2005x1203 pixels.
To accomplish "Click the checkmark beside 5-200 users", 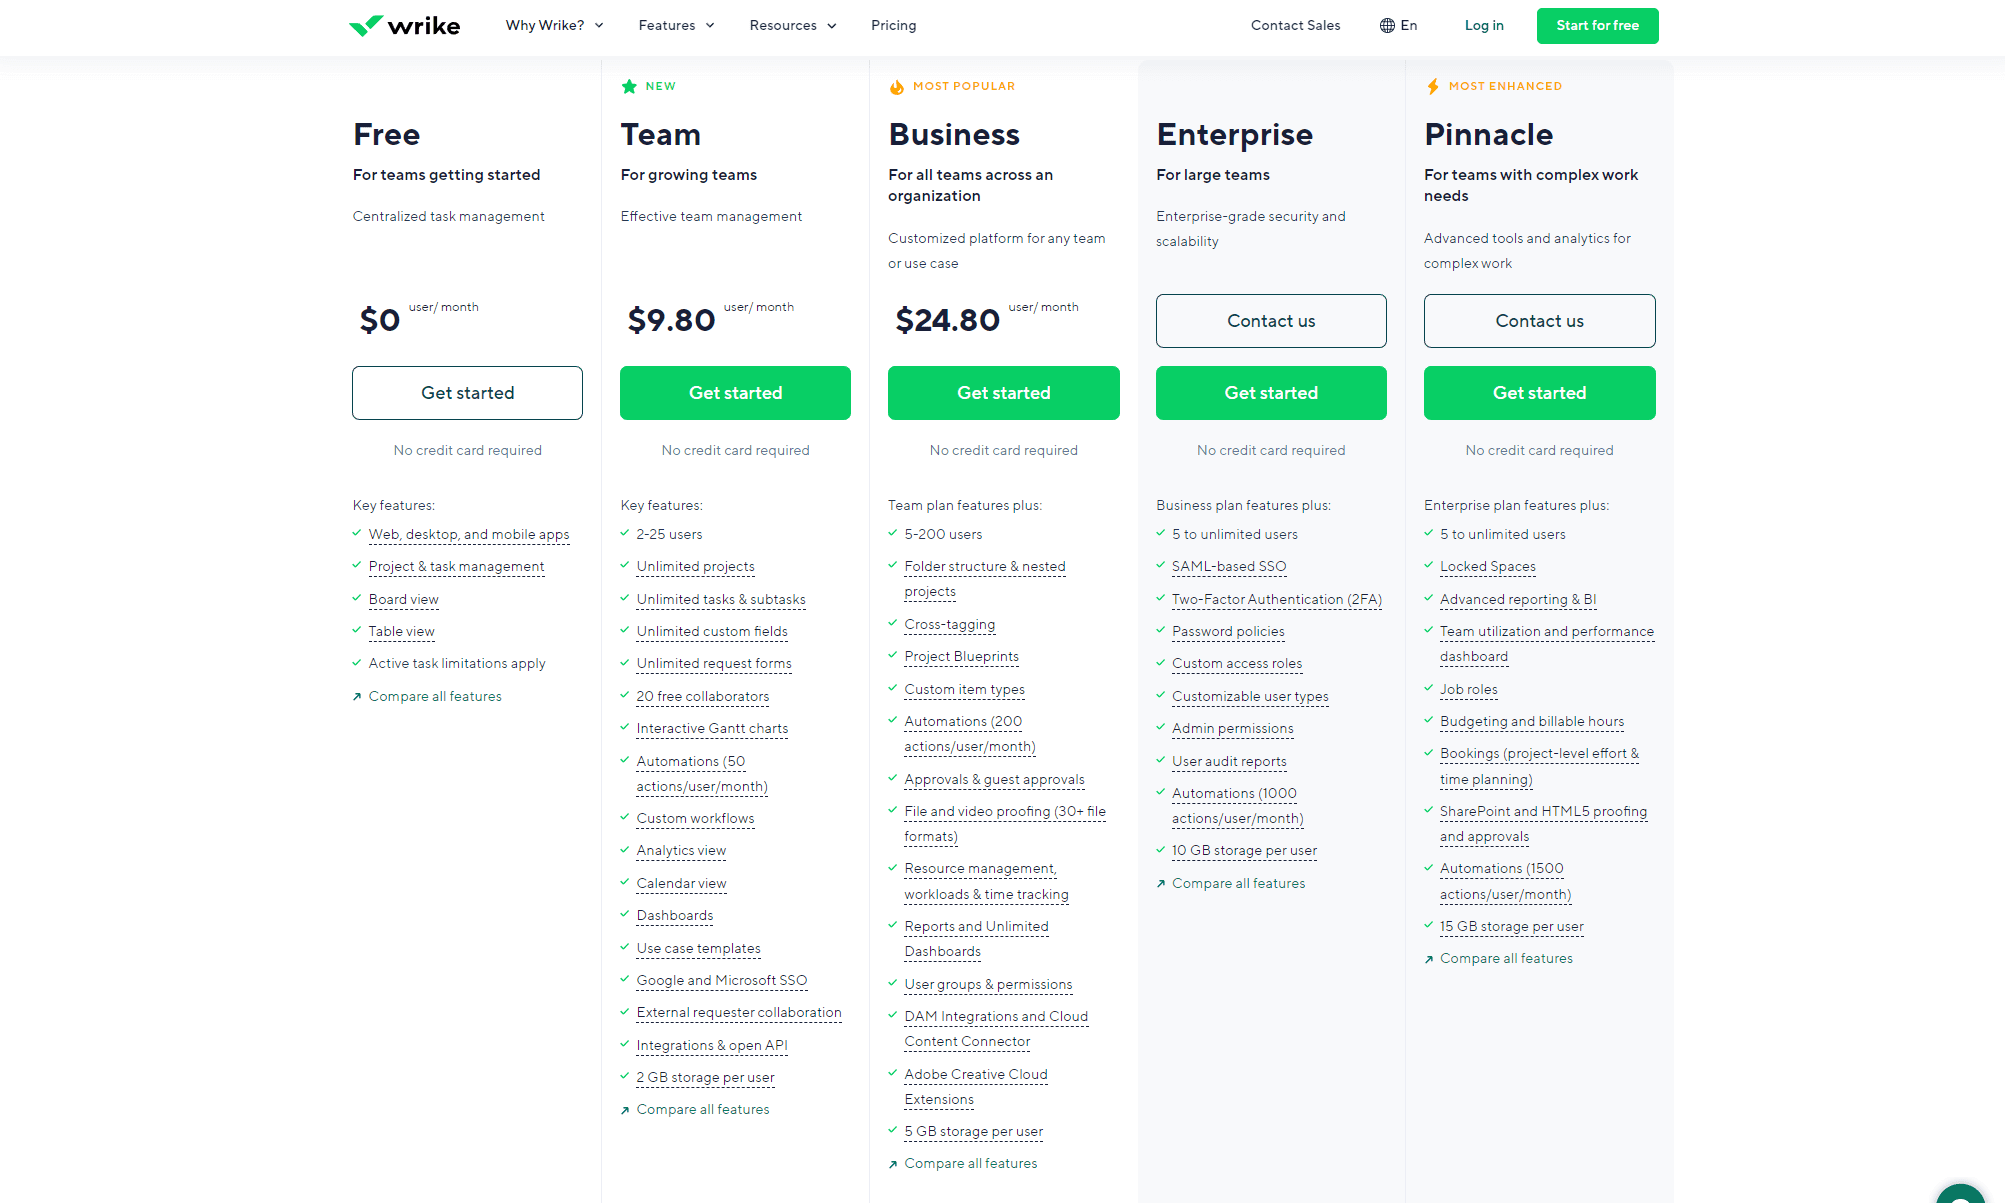I will click(893, 534).
